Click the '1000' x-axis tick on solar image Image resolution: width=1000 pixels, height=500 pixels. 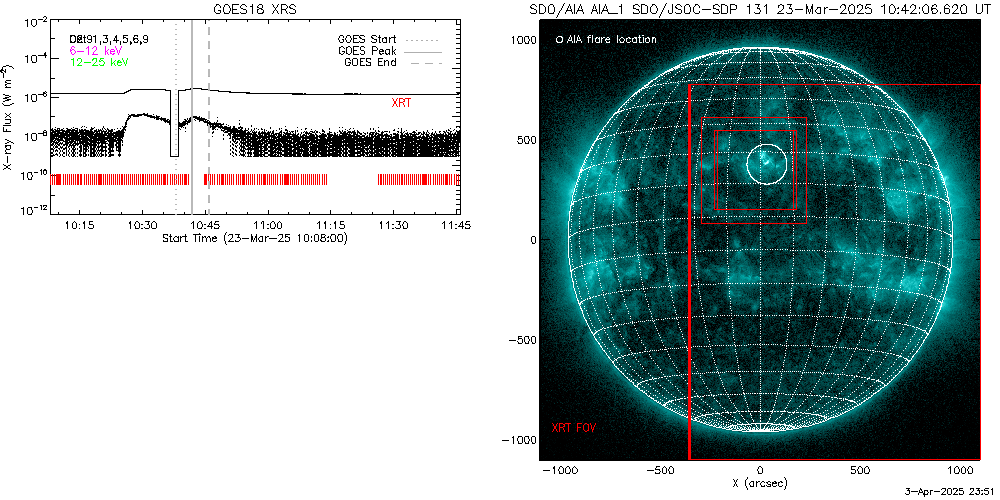[x=960, y=471]
